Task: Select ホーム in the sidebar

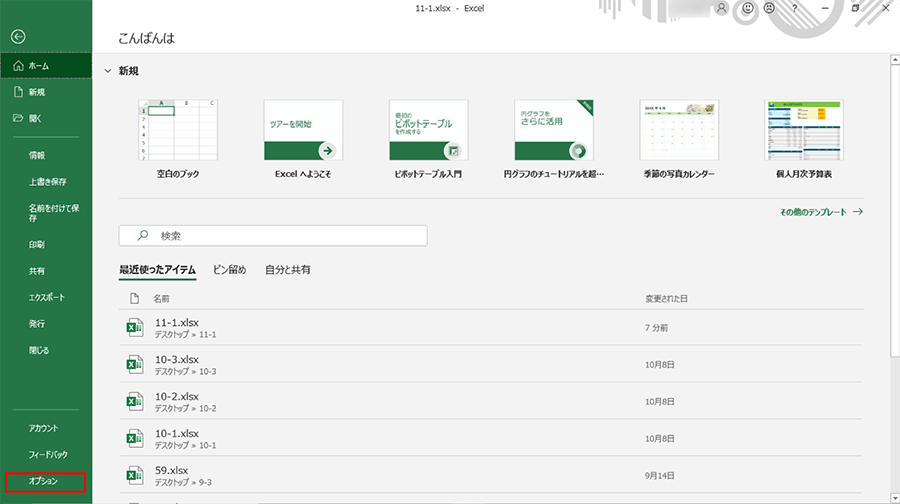Action: coord(46,66)
